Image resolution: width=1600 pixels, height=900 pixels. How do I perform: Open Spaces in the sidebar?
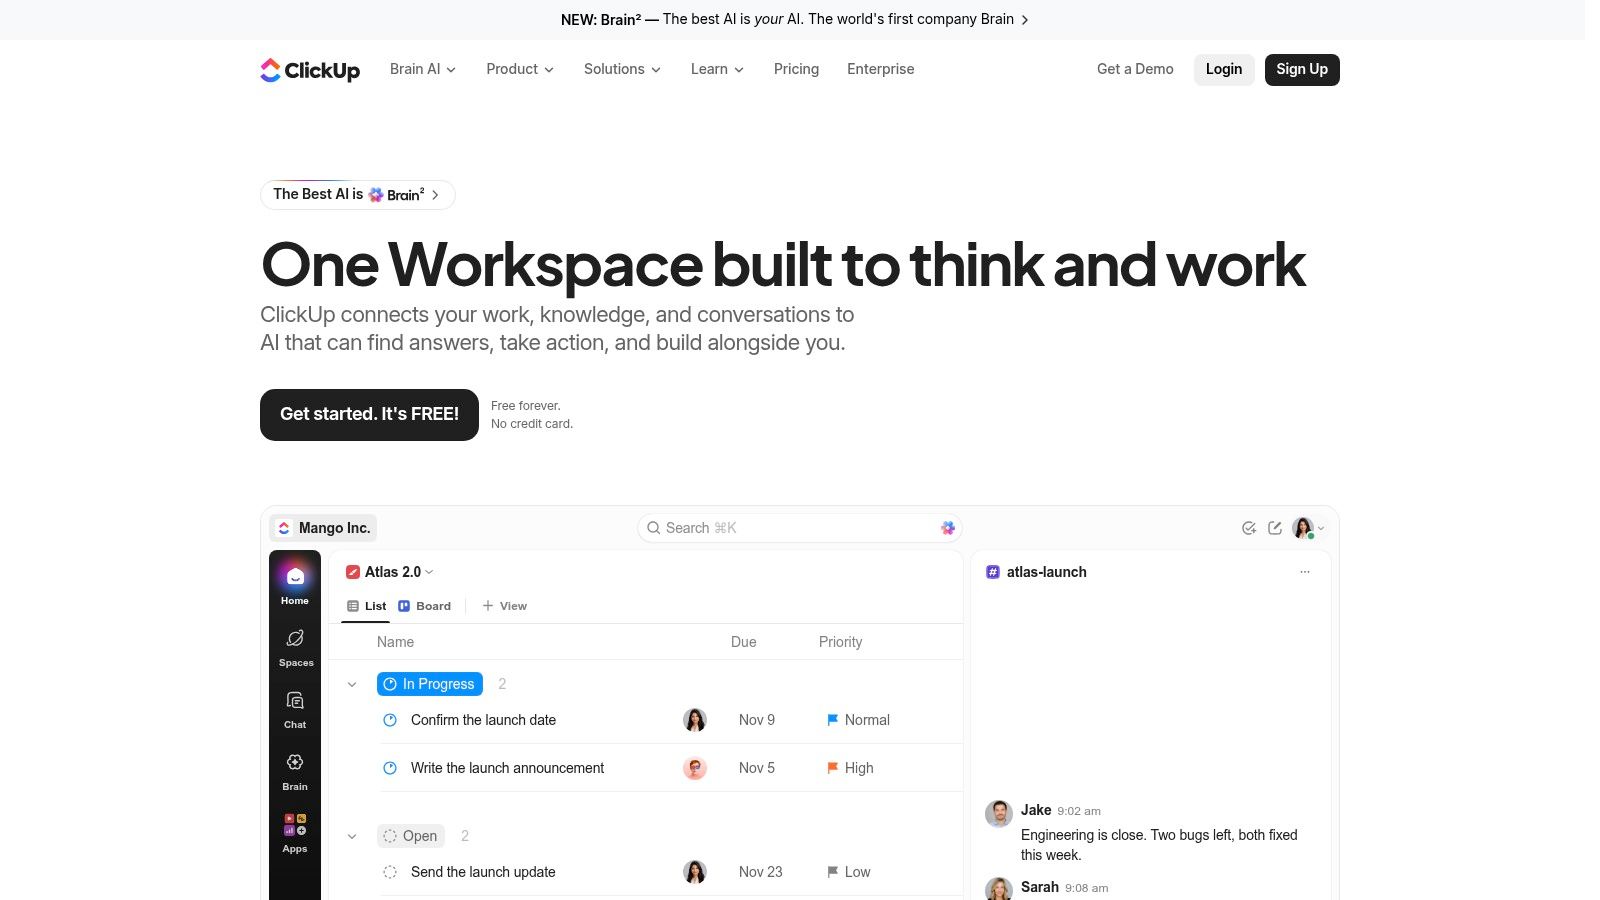click(295, 647)
